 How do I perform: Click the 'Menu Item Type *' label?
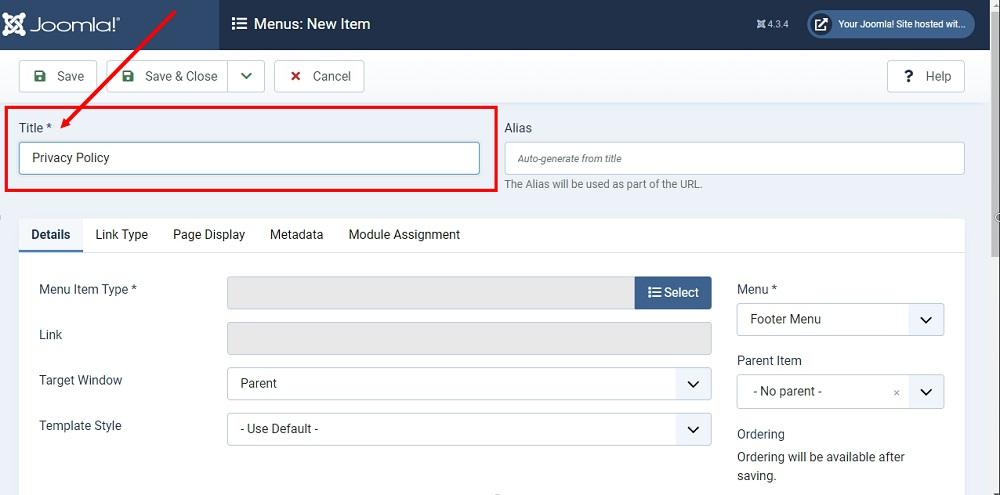[88, 289]
